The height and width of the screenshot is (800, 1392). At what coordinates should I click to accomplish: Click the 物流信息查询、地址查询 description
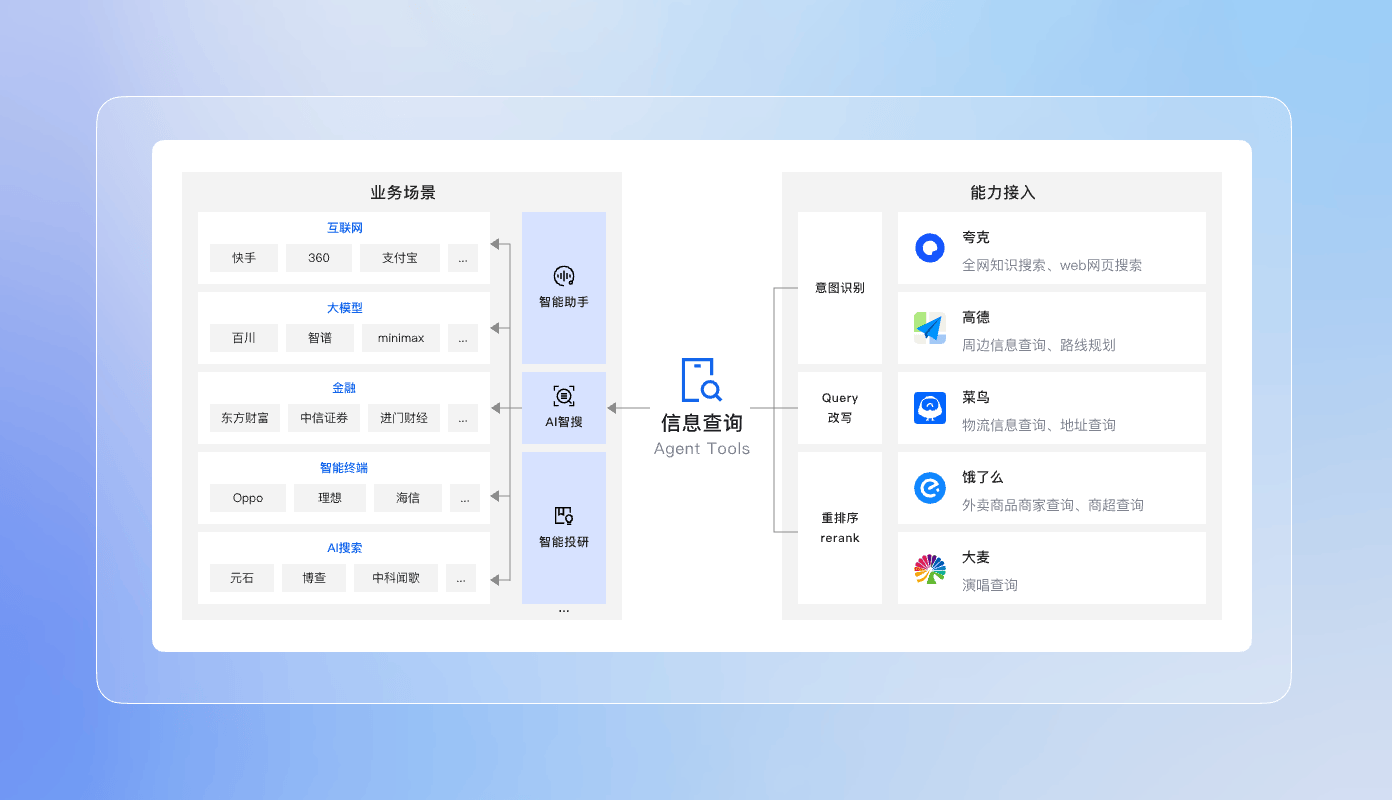pos(1039,425)
